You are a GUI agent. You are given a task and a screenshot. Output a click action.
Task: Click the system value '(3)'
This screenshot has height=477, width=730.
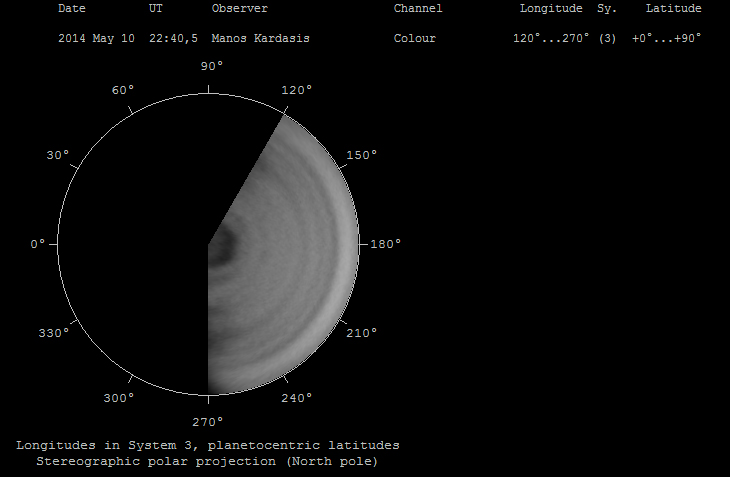tap(607, 38)
